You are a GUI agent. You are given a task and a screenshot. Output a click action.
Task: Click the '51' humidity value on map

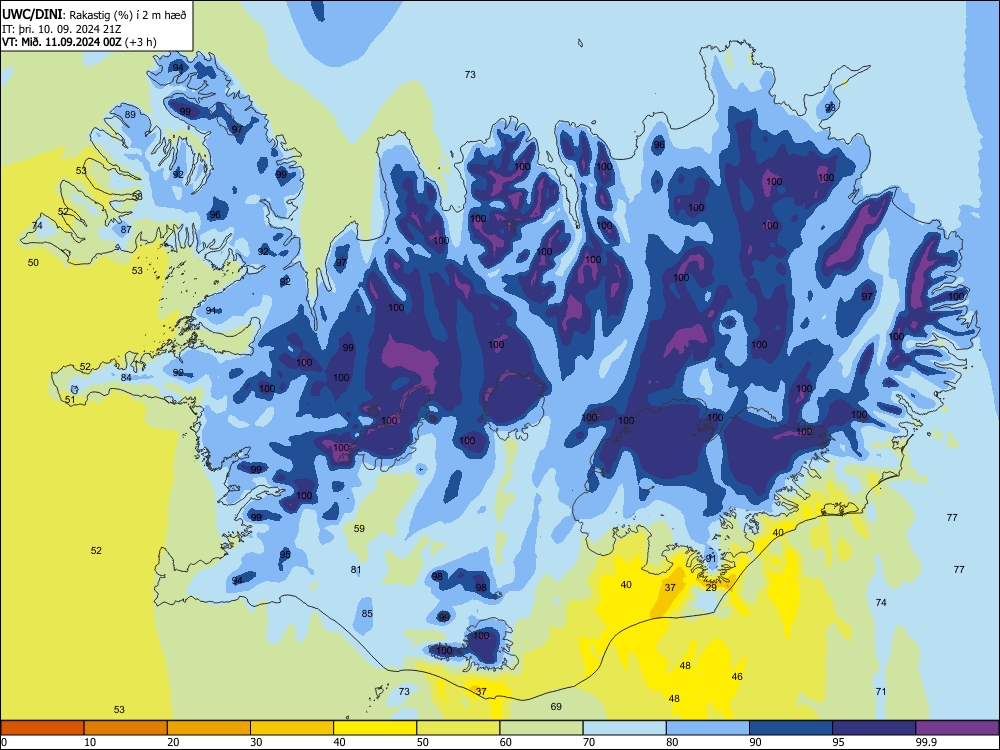click(x=70, y=400)
